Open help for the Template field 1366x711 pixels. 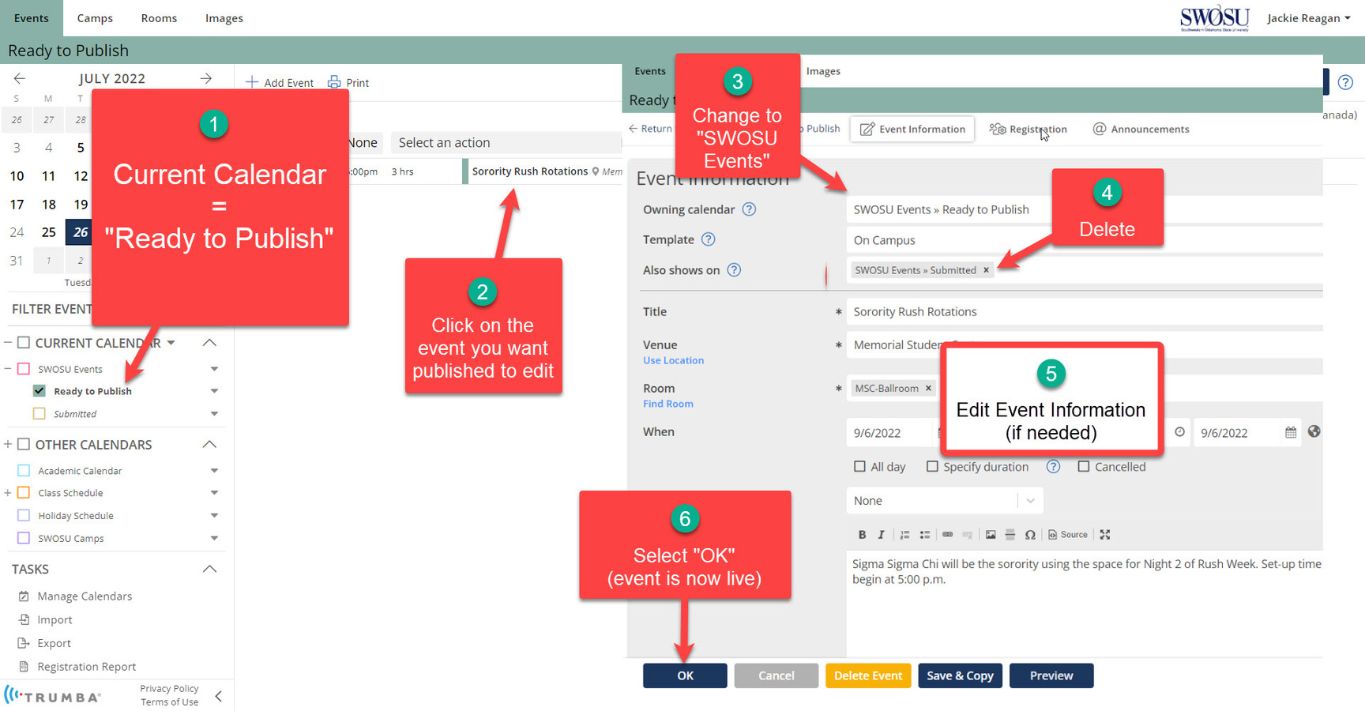coord(709,240)
